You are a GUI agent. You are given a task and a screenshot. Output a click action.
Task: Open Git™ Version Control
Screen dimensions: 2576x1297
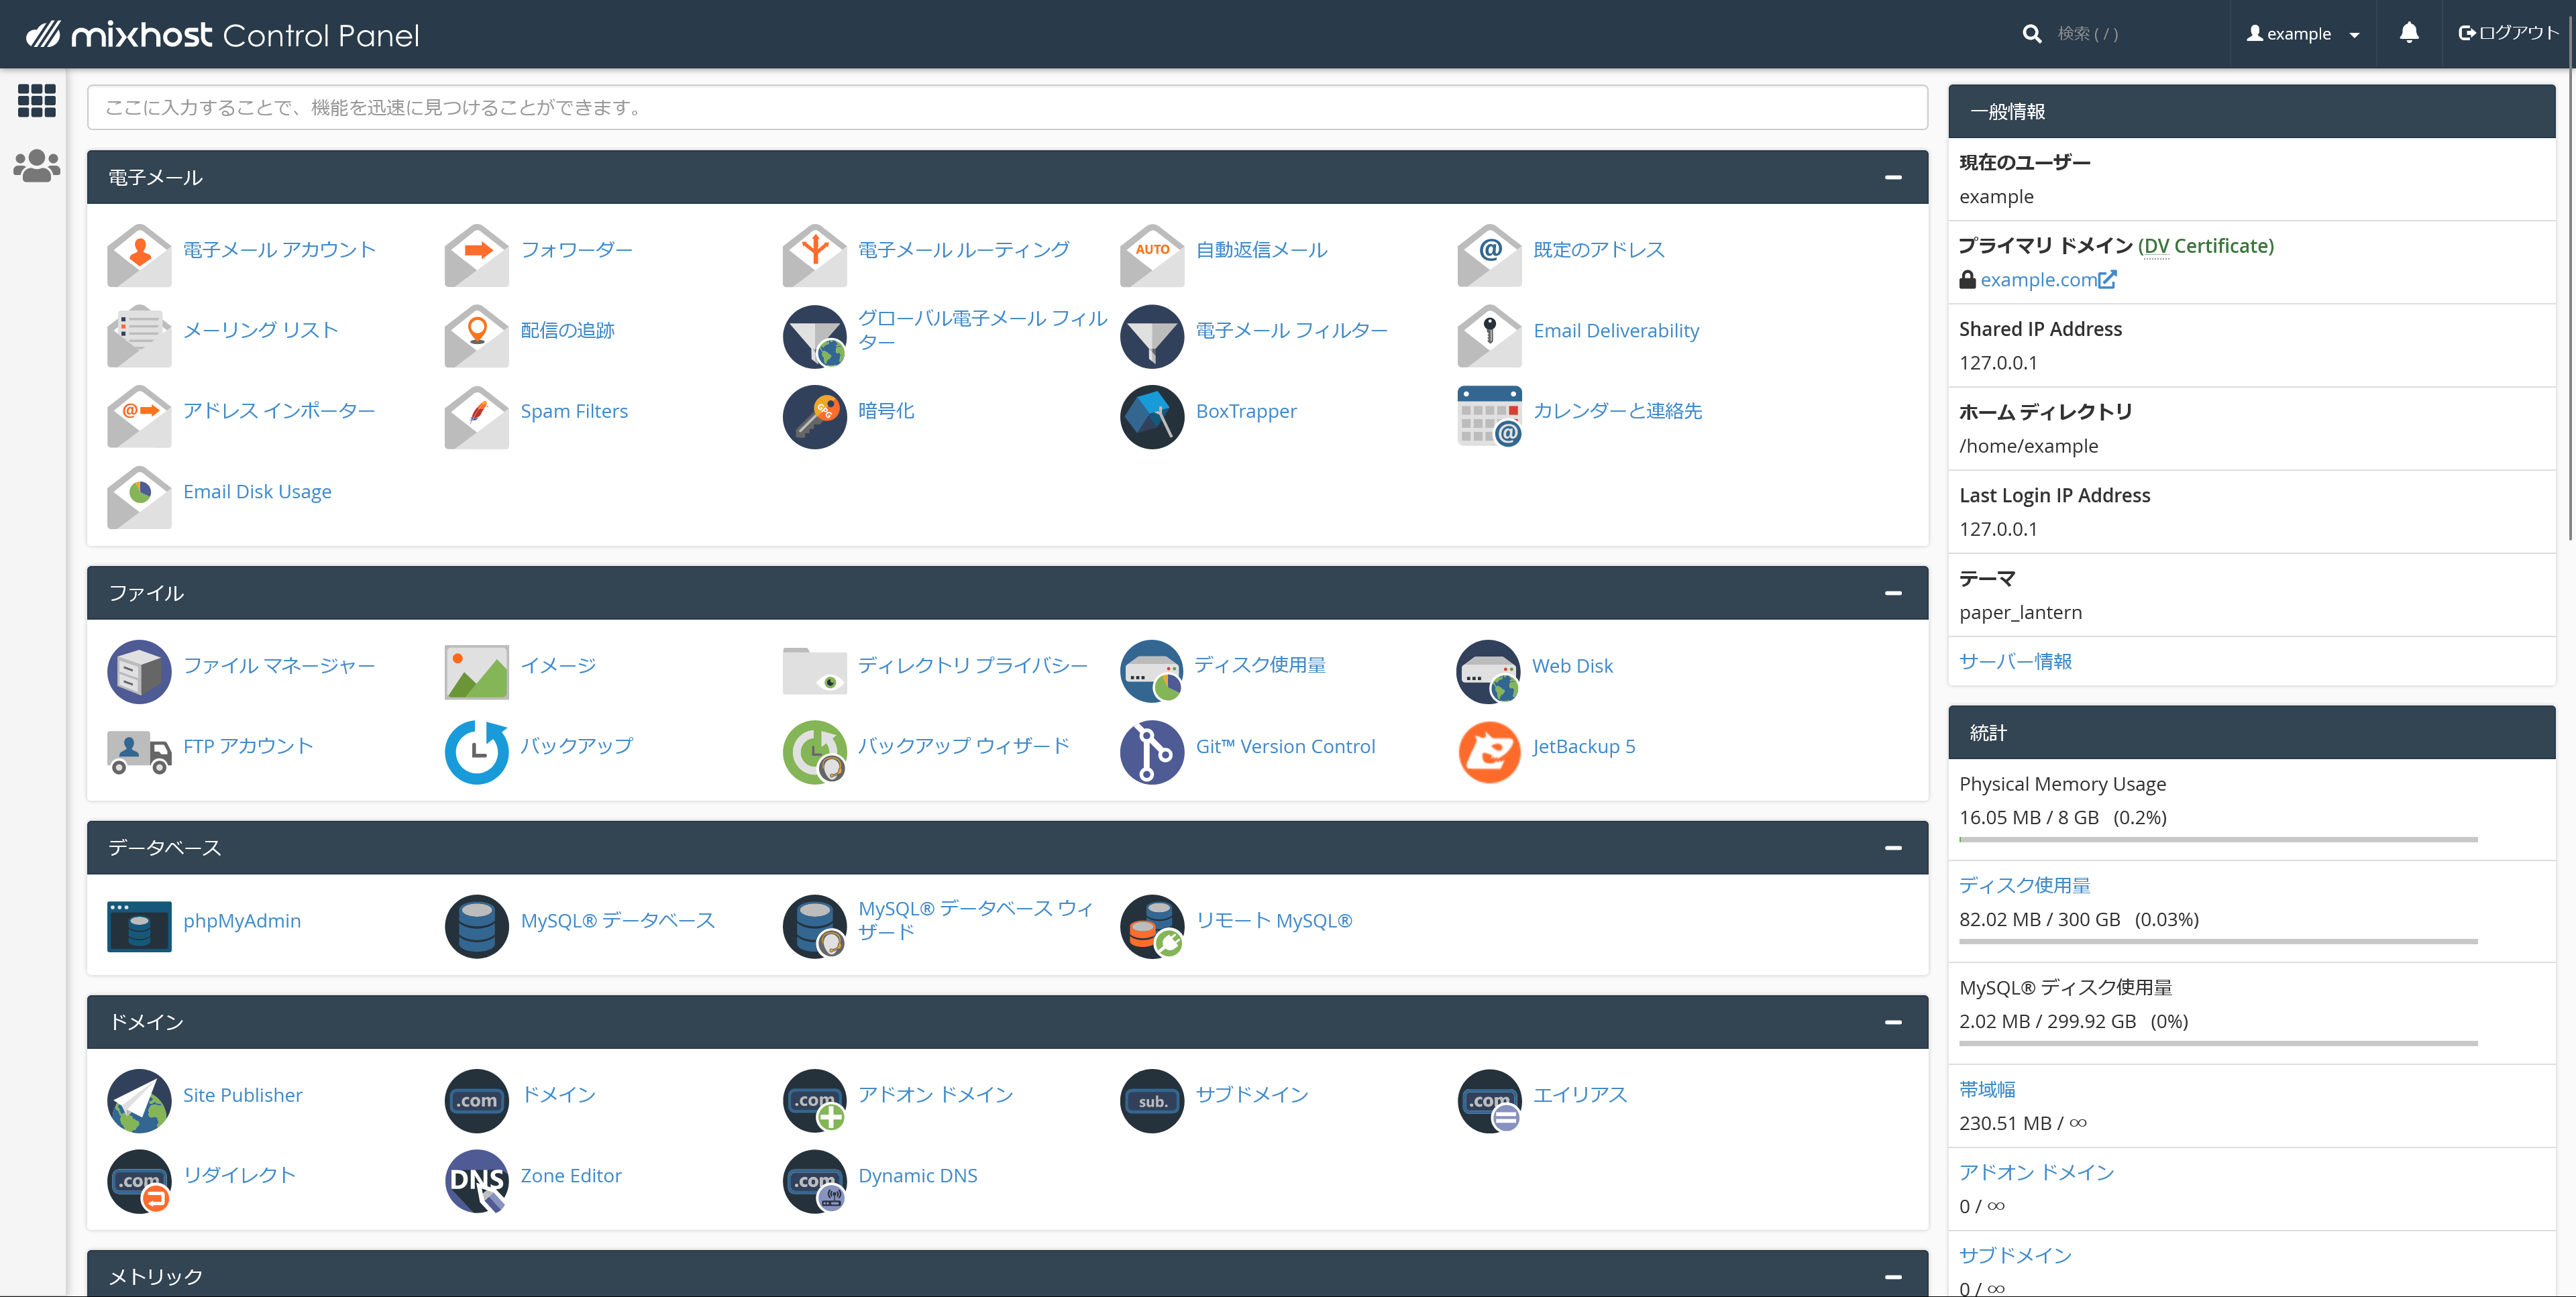pyautogui.click(x=1285, y=746)
